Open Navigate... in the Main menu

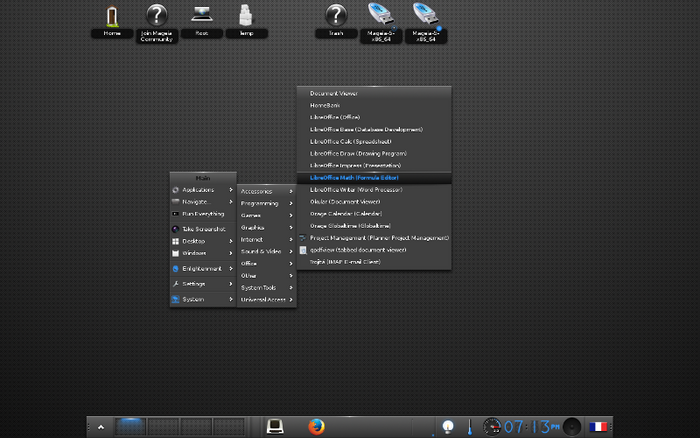pos(203,202)
